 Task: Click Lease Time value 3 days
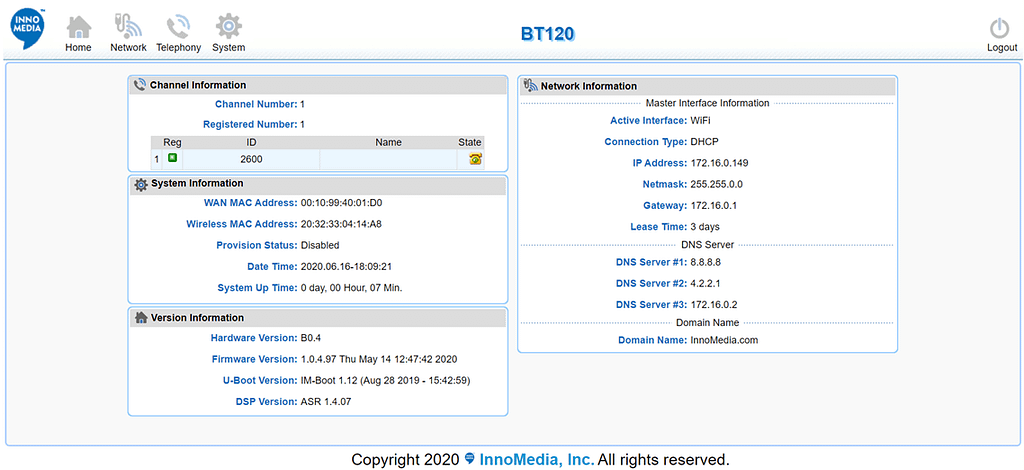click(x=705, y=227)
